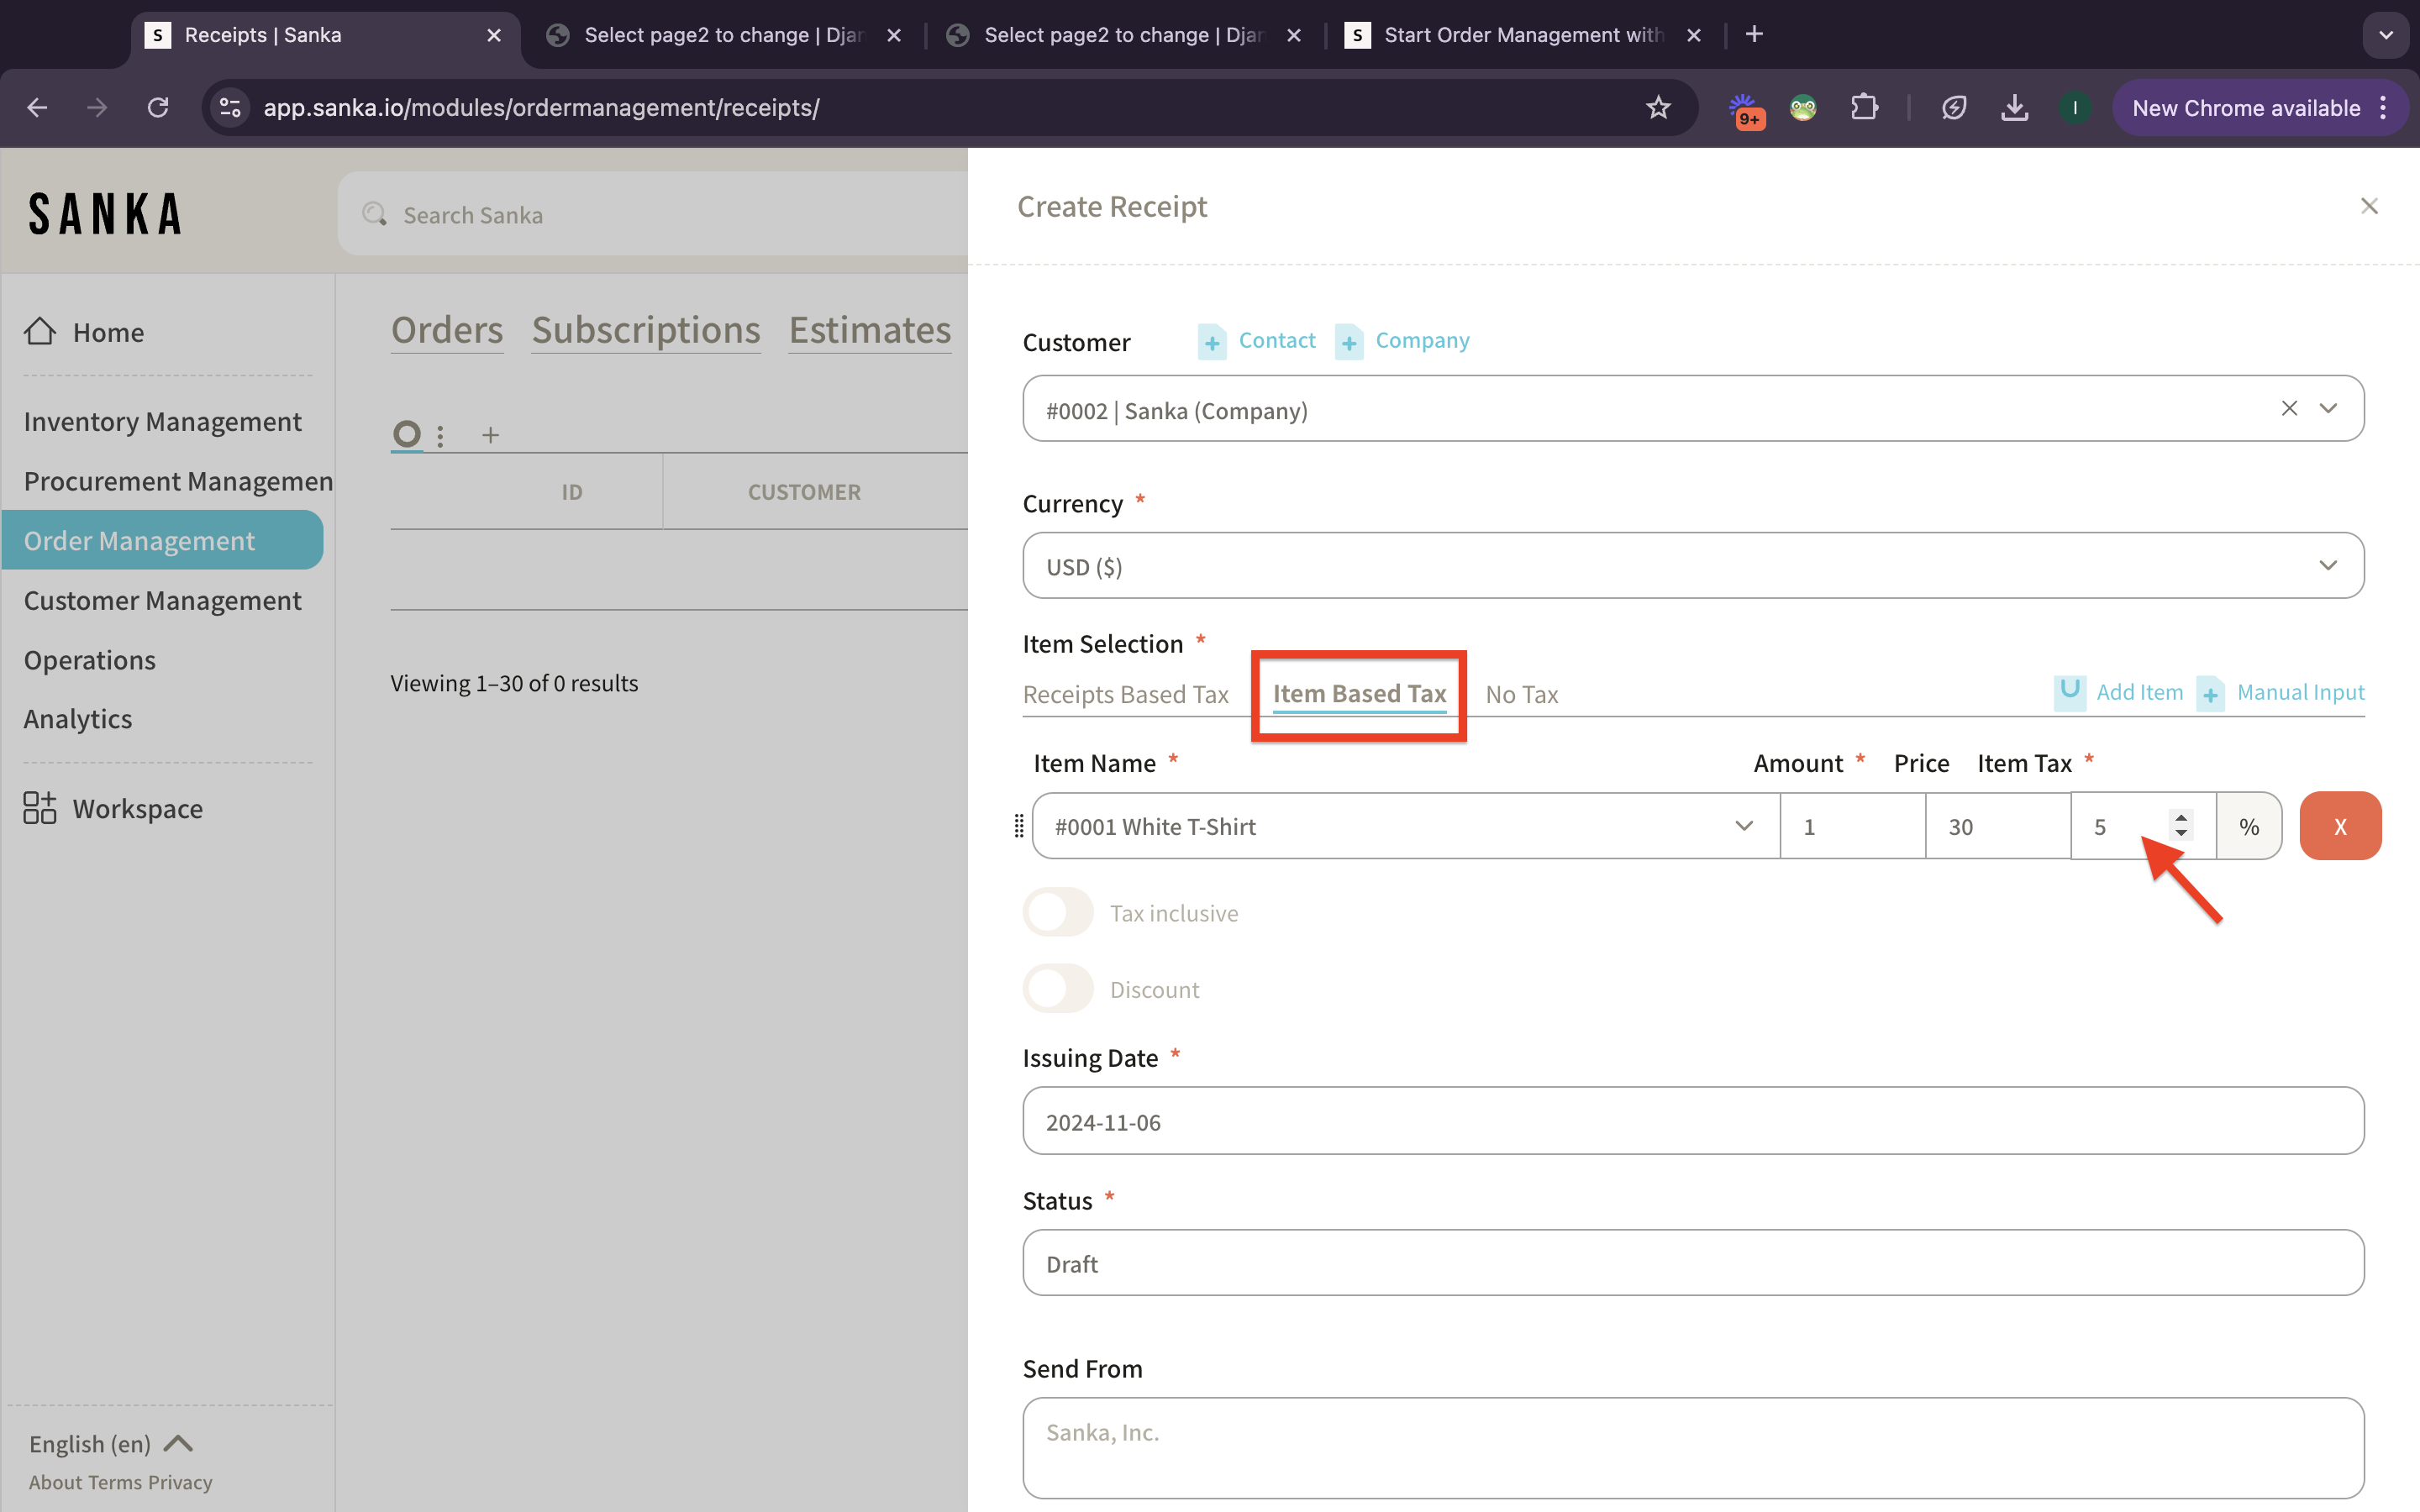The height and width of the screenshot is (1512, 2420).
Task: Open the White T-Shirt item dropdown
Action: tap(1406, 826)
